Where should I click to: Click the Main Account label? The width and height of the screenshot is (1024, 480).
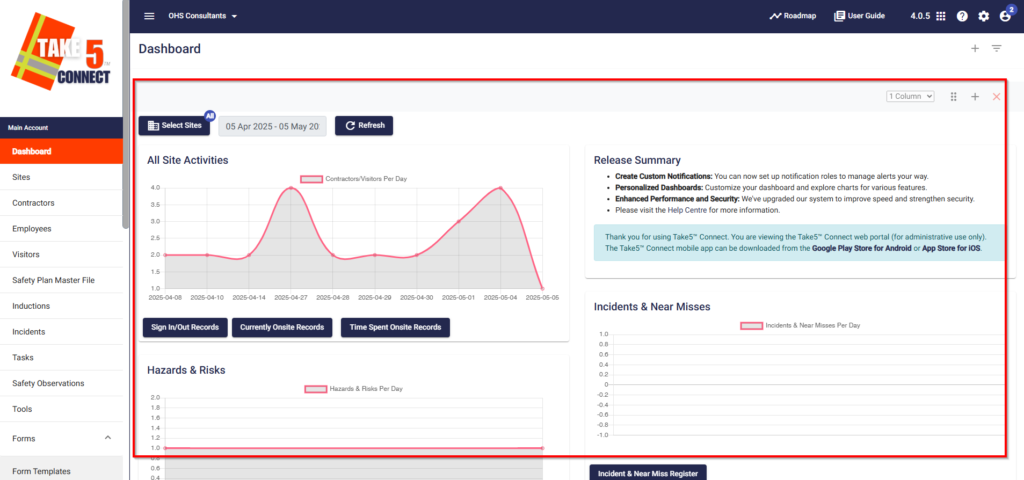pos(28,128)
